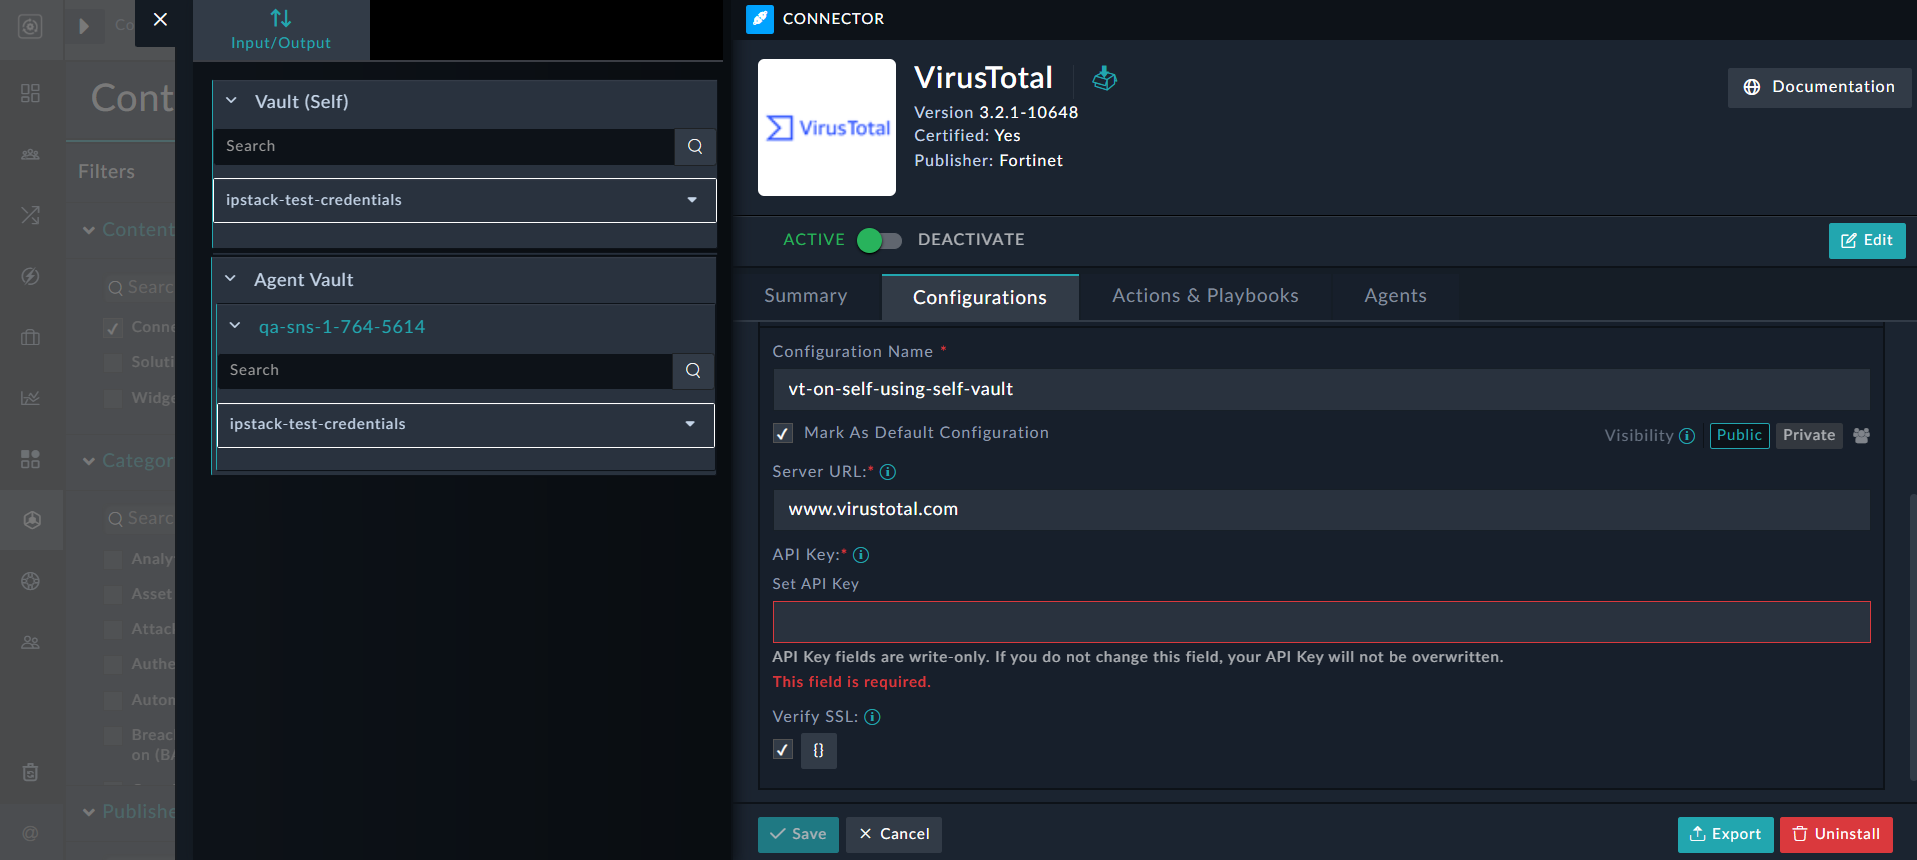Image resolution: width=1917 pixels, height=860 pixels.
Task: Collapse the Agent Vault section
Action: tap(231, 279)
